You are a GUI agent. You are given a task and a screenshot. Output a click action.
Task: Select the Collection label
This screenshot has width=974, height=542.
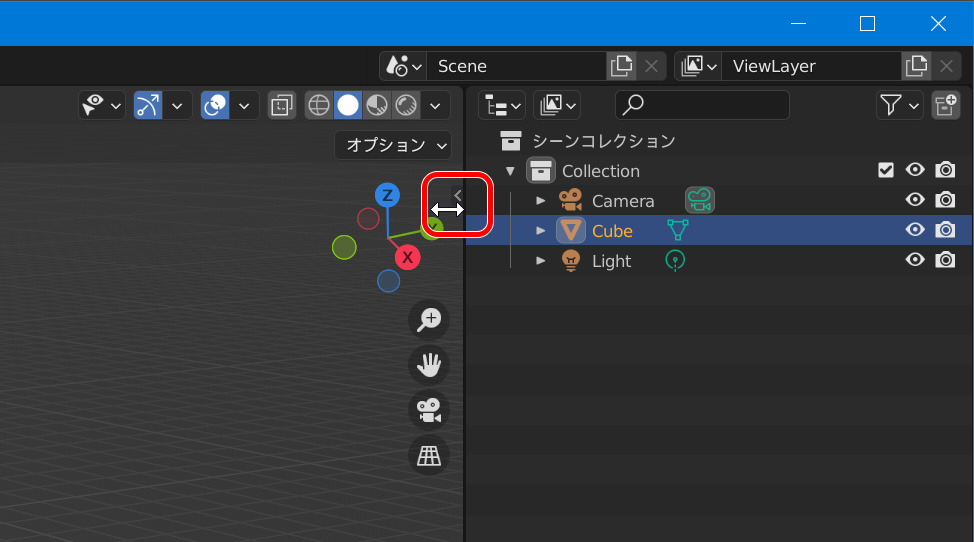tap(601, 171)
